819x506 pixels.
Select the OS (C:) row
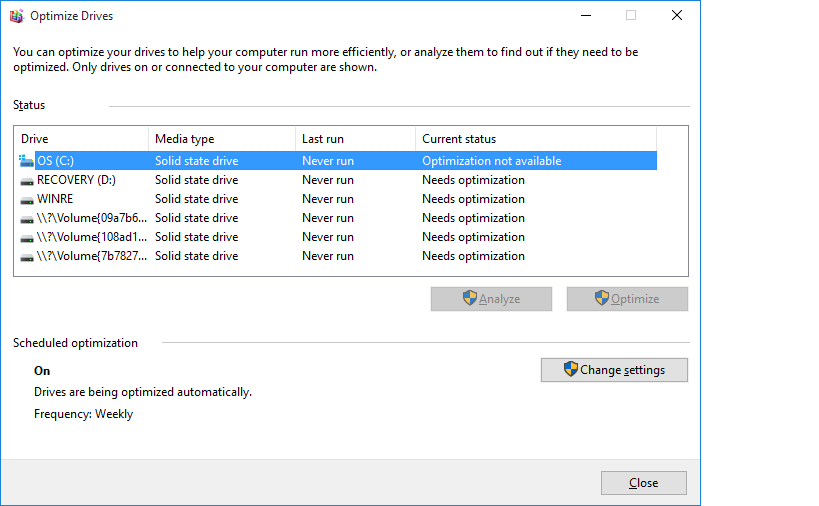coord(338,161)
